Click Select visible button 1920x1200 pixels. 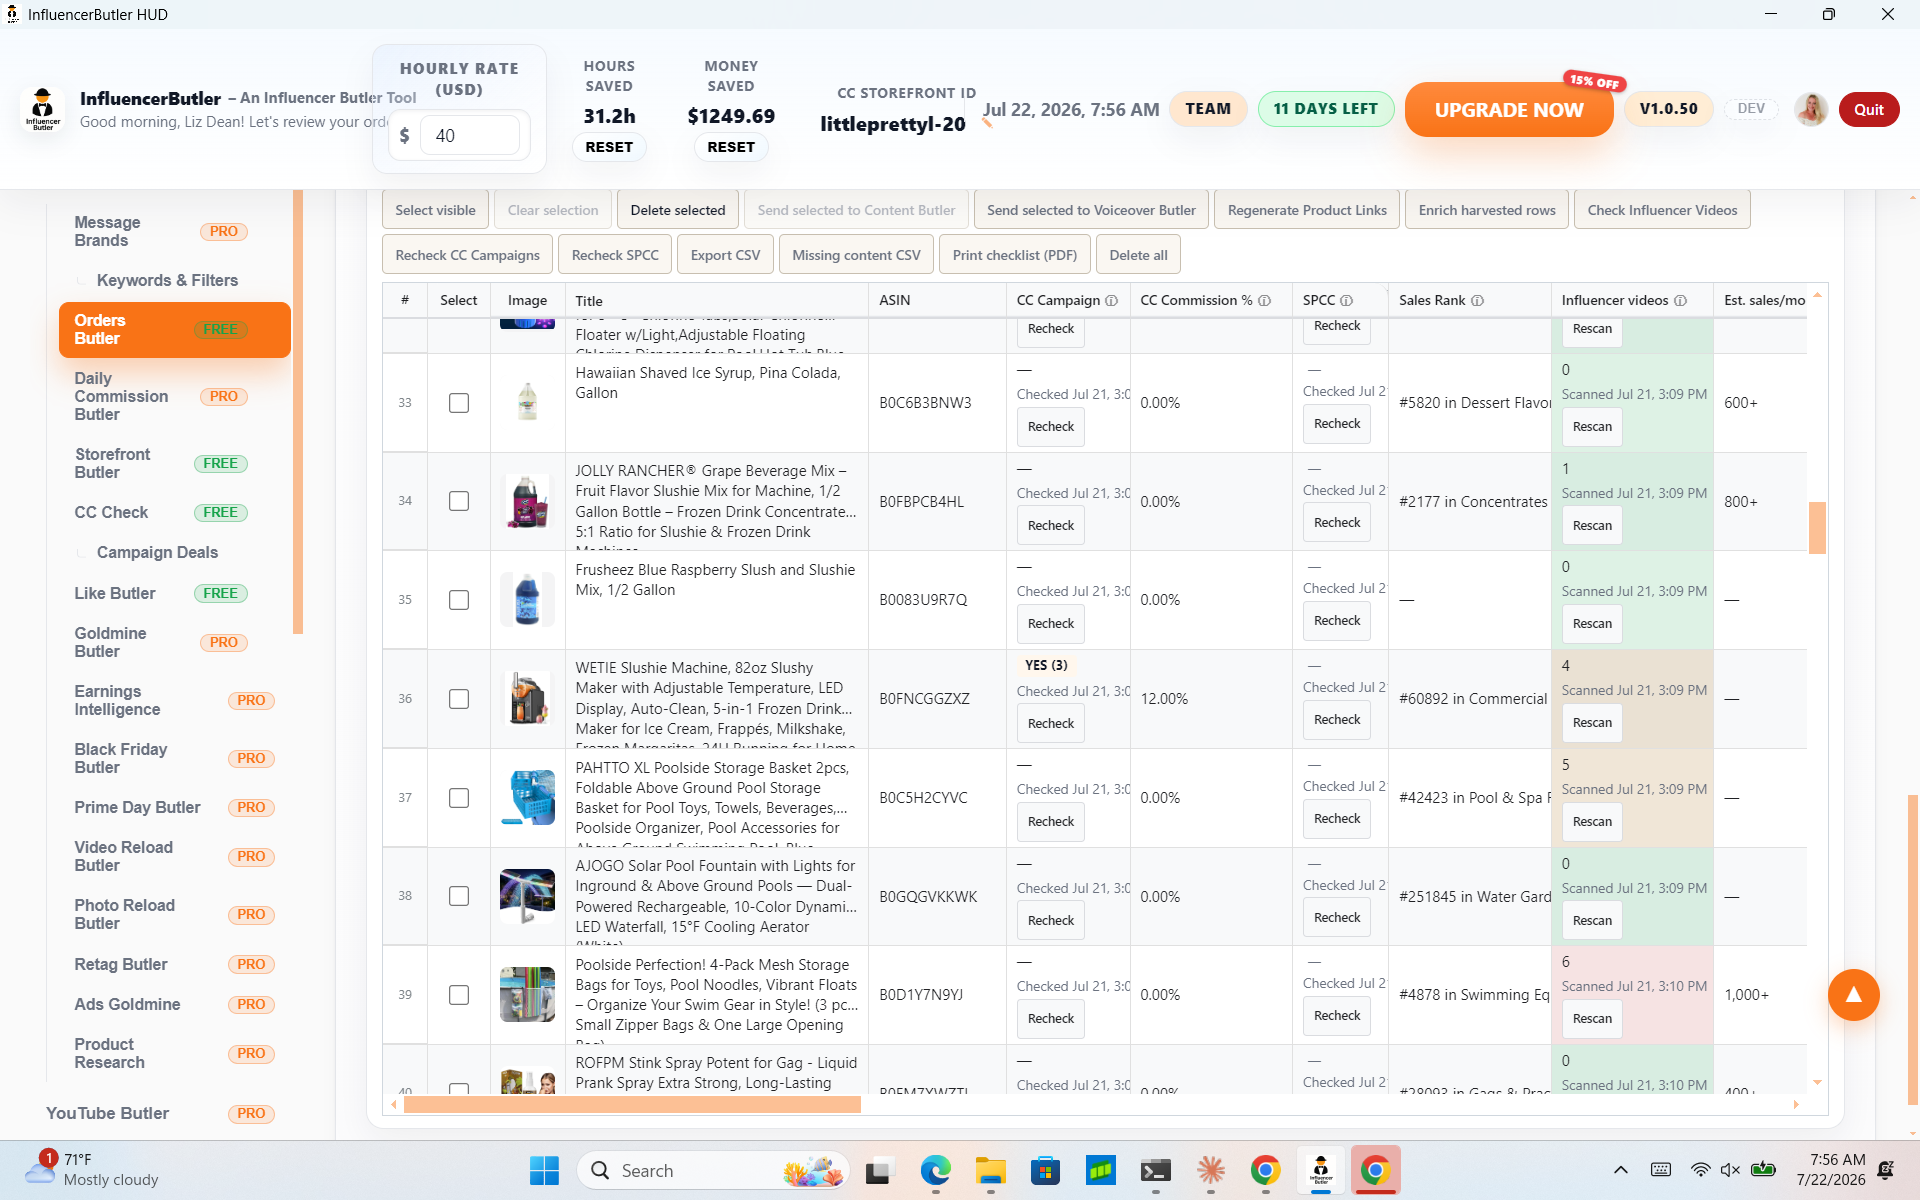435,210
